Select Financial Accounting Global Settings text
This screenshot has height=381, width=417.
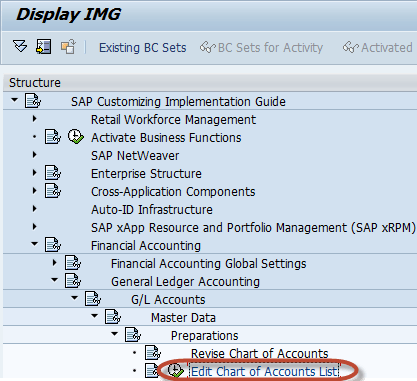(x=209, y=263)
